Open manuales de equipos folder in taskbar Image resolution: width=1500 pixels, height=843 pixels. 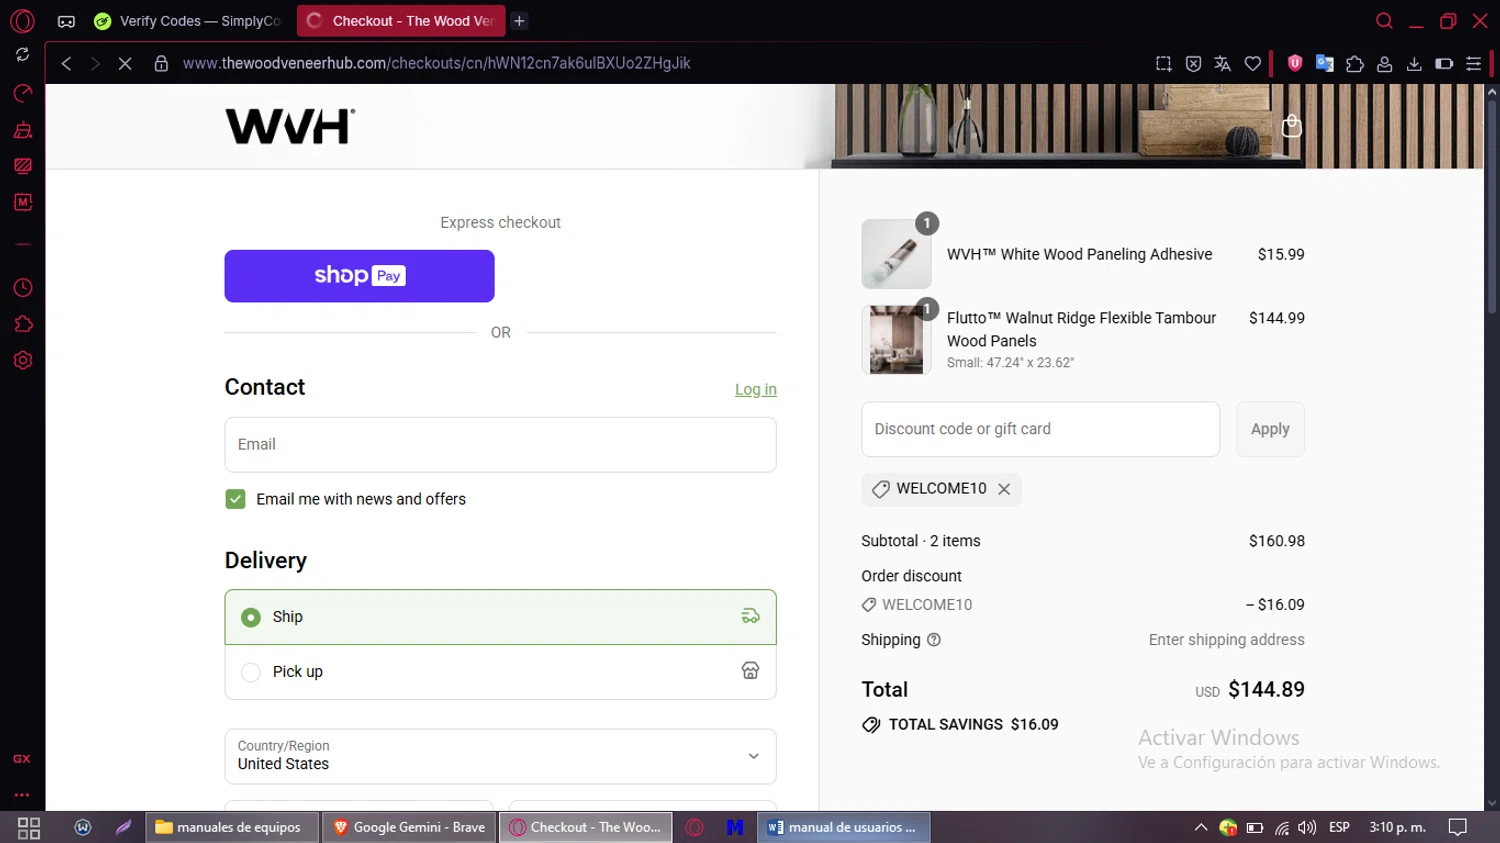(232, 828)
